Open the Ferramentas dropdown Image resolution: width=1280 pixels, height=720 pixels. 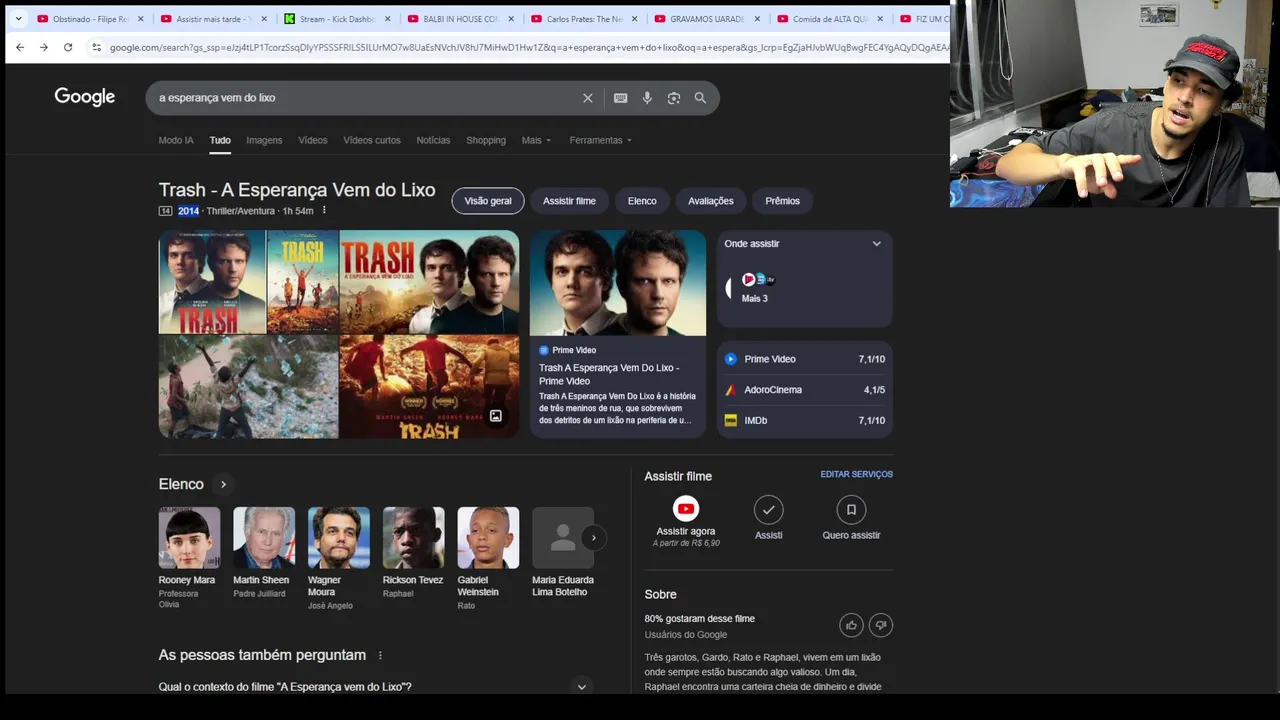pos(600,140)
